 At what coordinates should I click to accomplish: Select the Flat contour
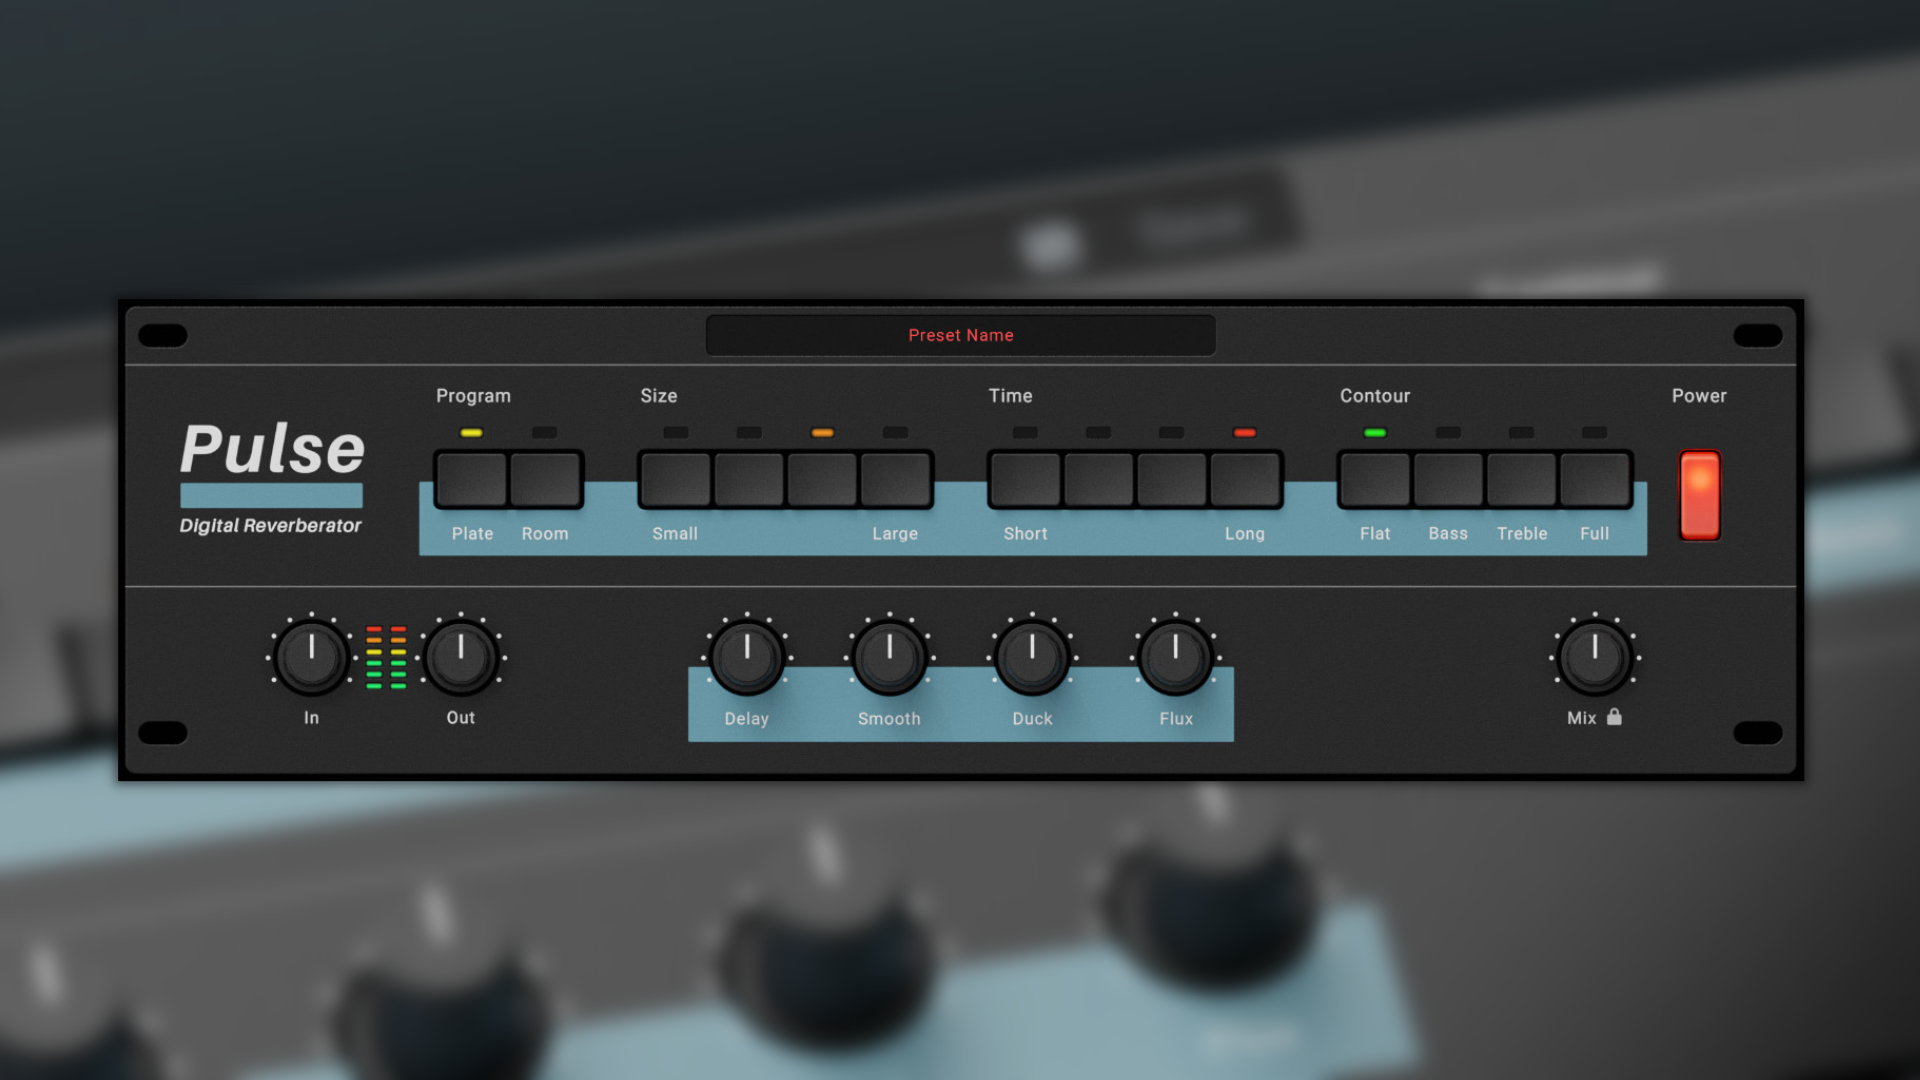[x=1374, y=480]
